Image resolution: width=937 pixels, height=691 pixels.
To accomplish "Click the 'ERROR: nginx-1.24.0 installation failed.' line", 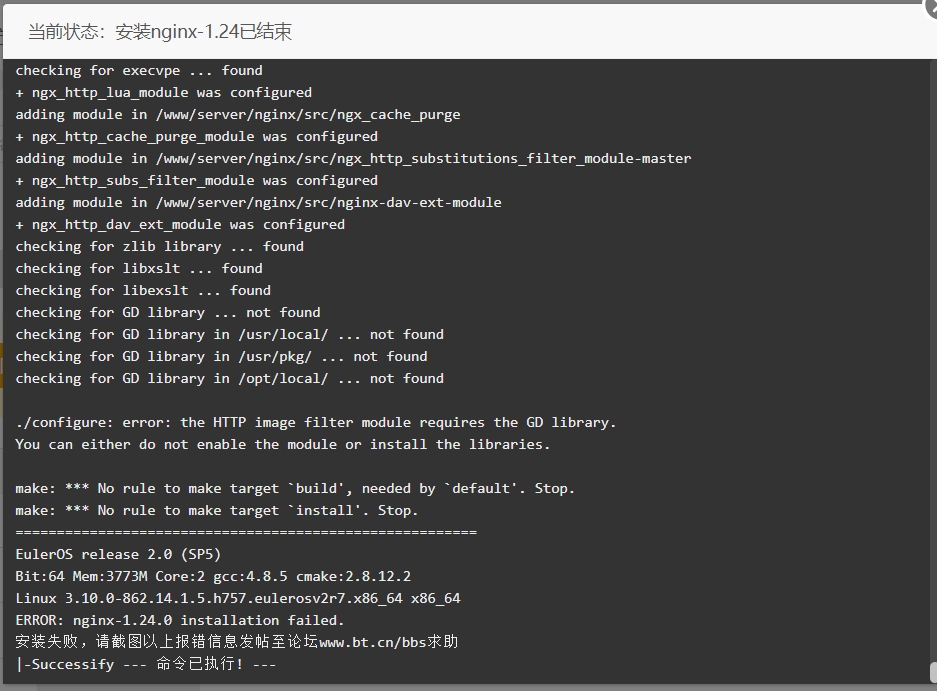I will 180,620.
